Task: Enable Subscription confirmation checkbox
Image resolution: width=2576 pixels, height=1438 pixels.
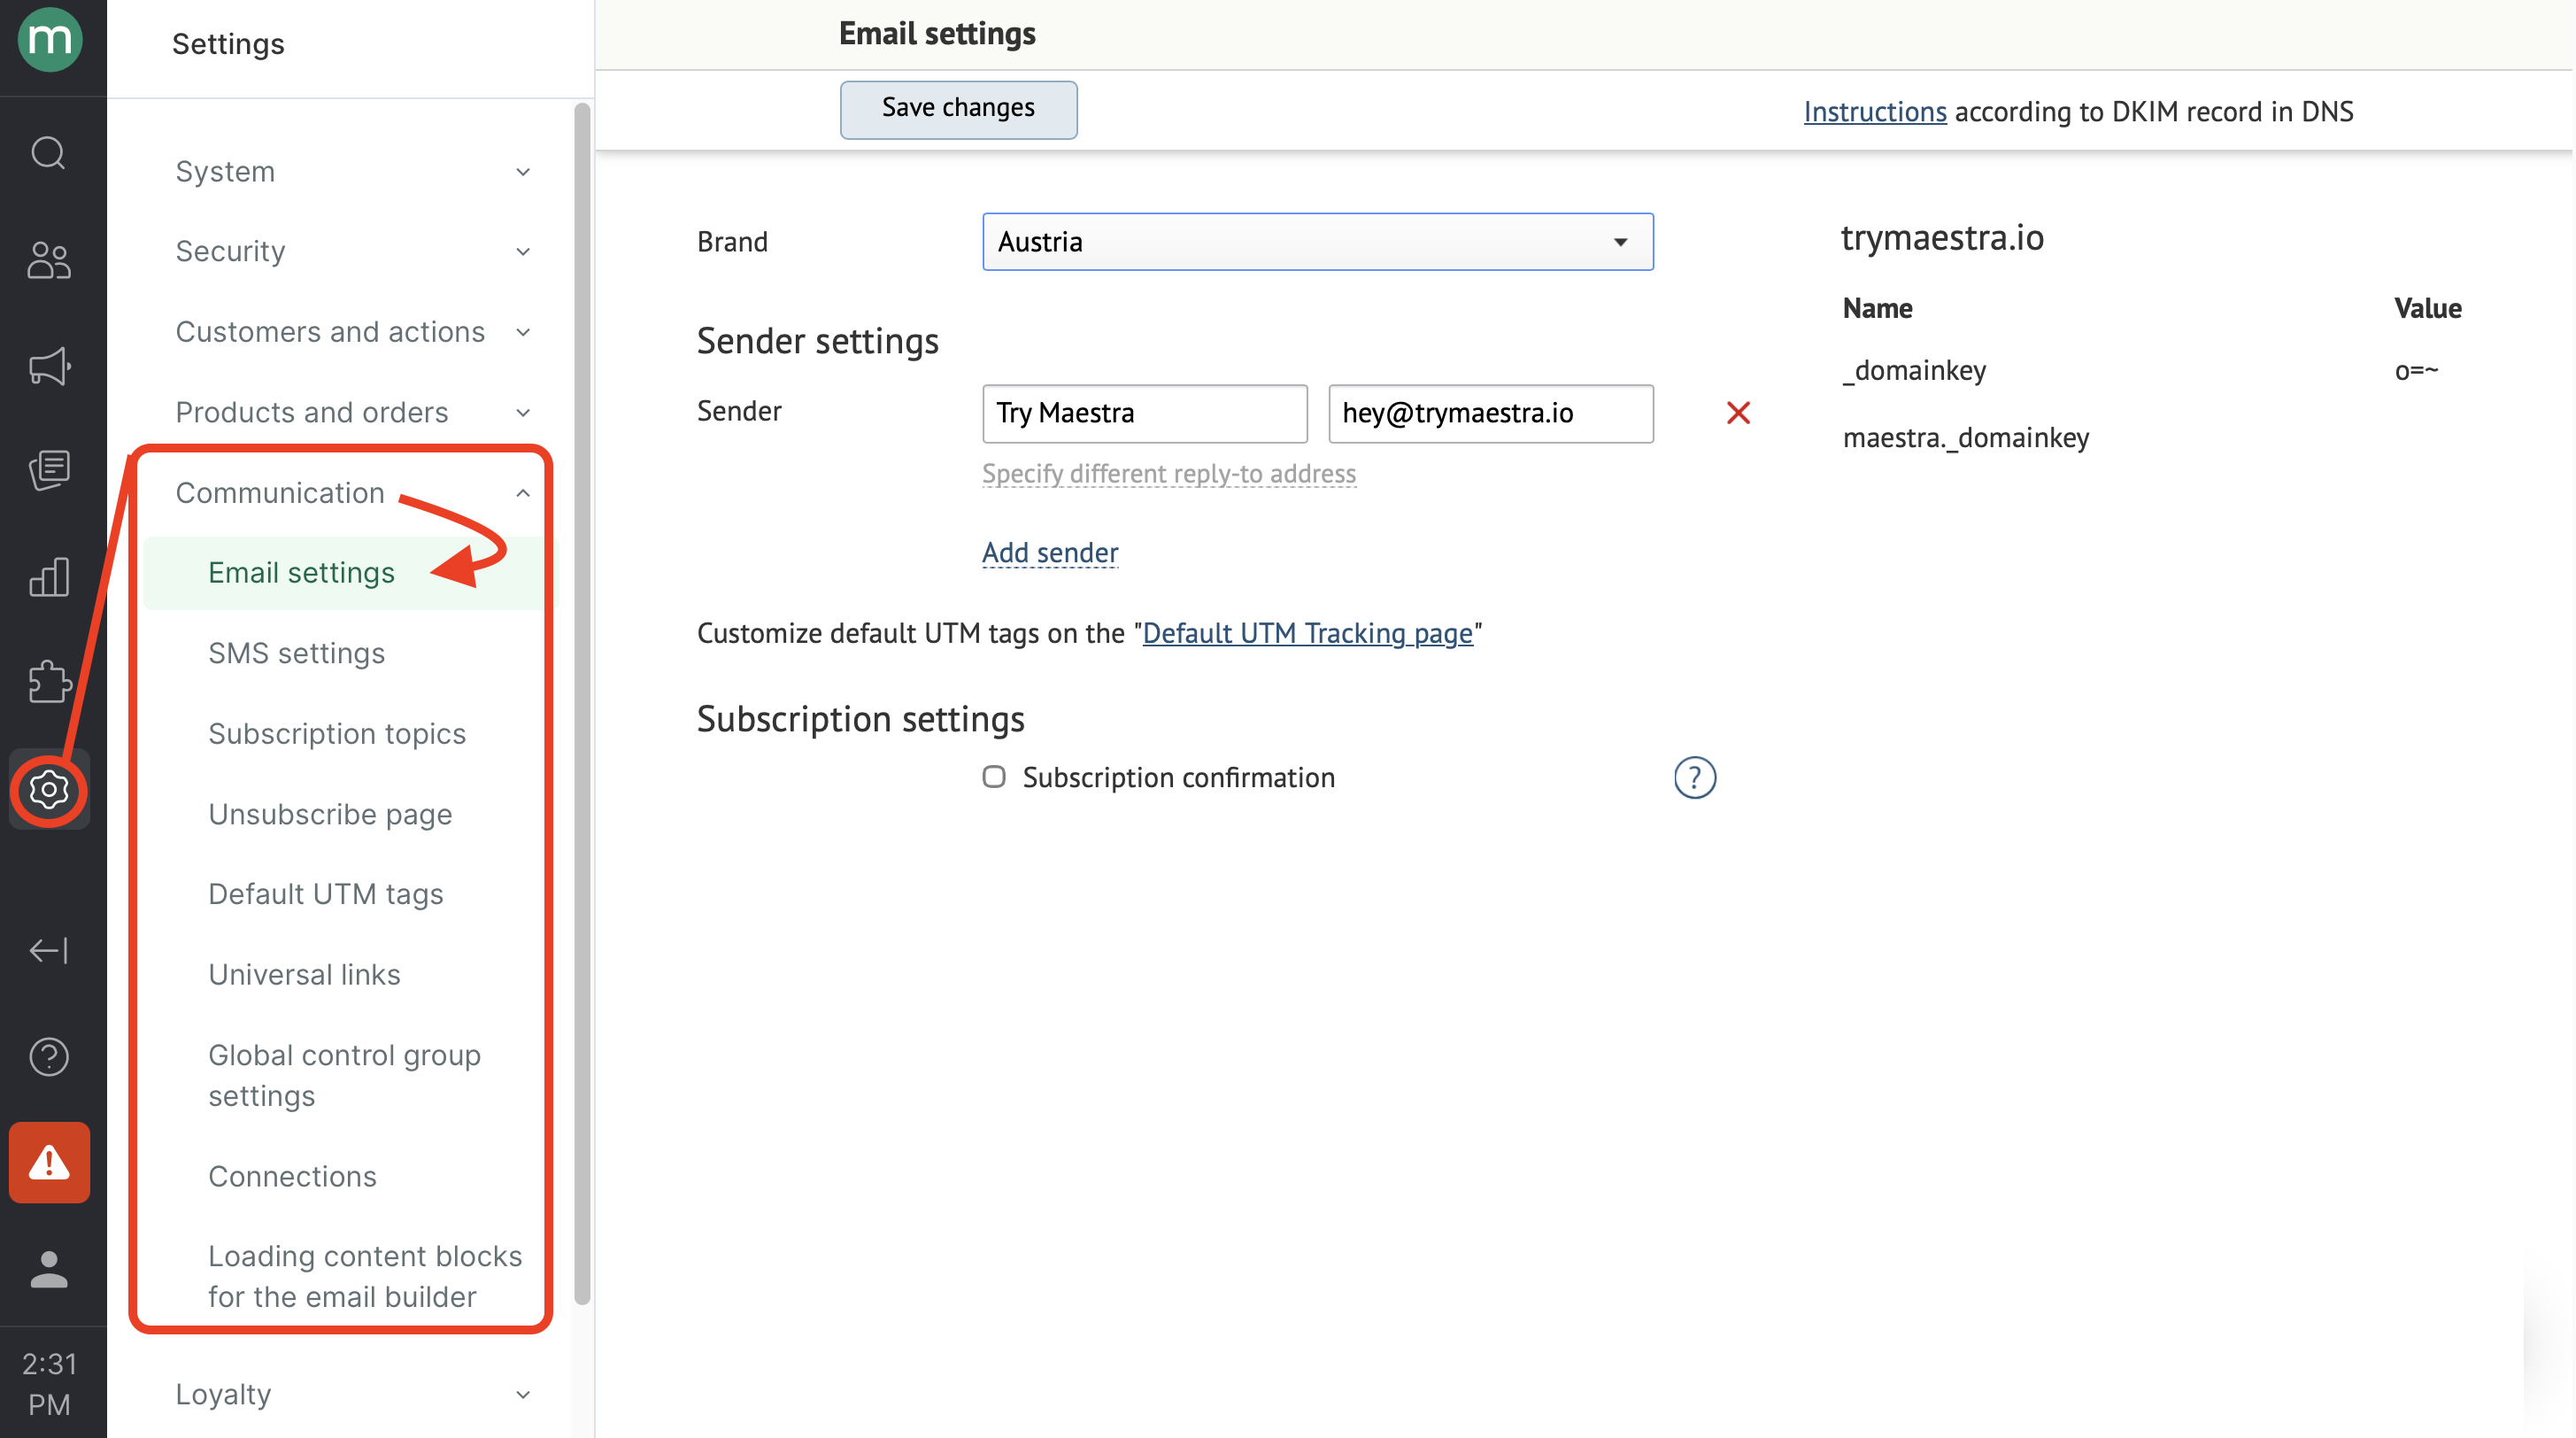Action: coord(994,777)
